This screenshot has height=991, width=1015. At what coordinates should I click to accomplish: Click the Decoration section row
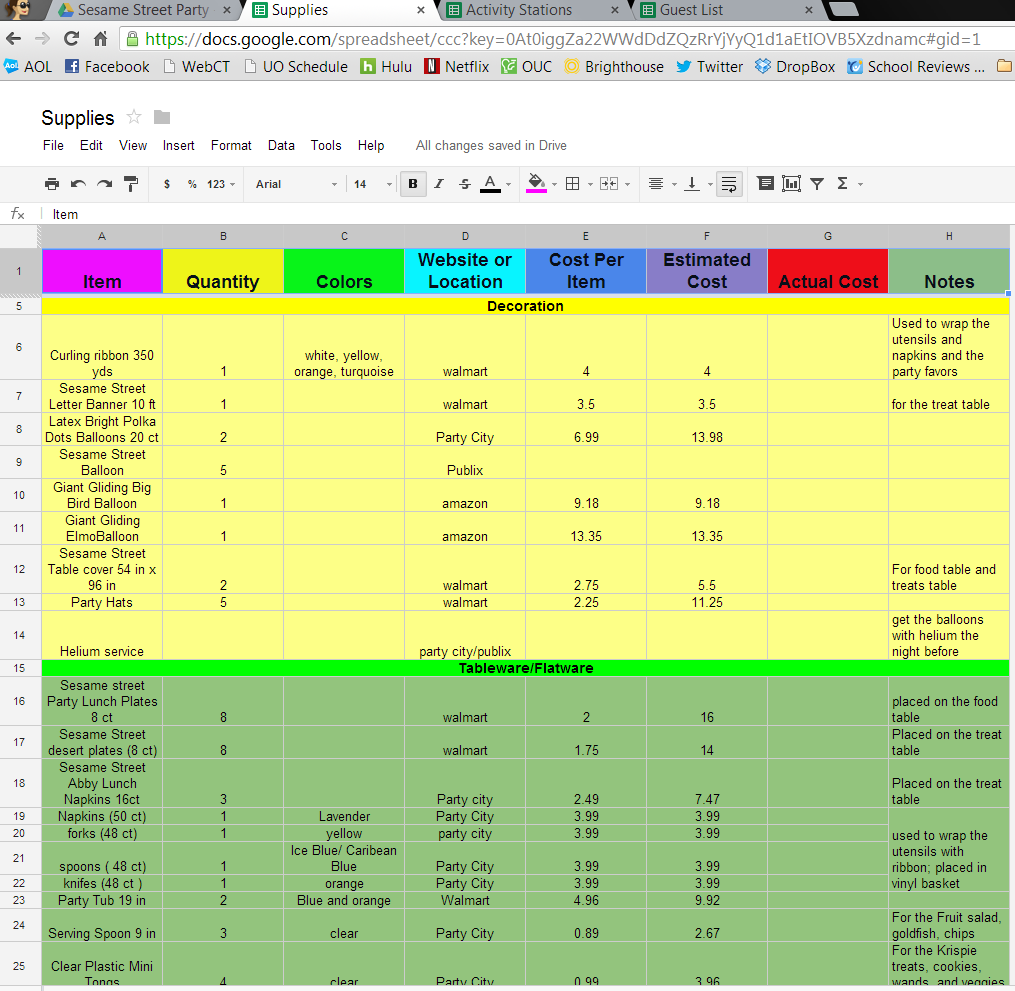tap(525, 306)
